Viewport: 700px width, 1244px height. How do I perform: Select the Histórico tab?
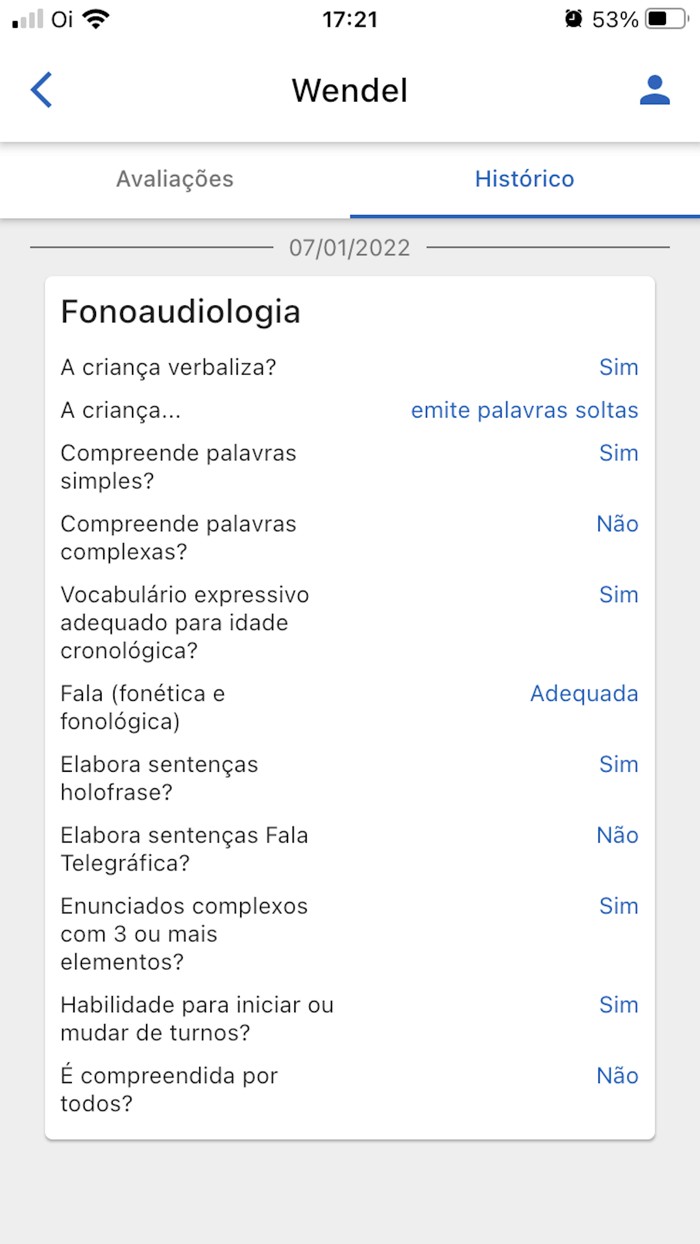click(524, 179)
